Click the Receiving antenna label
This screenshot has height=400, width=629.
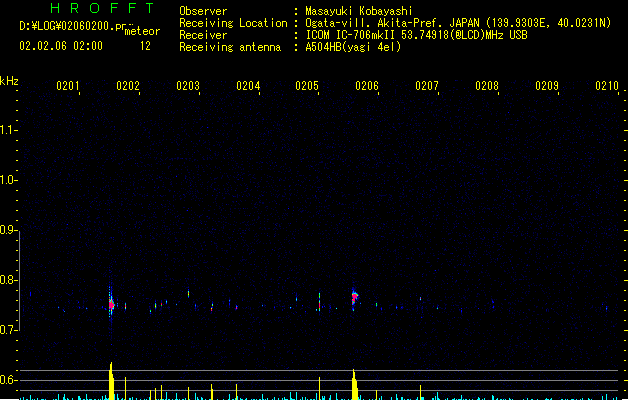[230, 47]
